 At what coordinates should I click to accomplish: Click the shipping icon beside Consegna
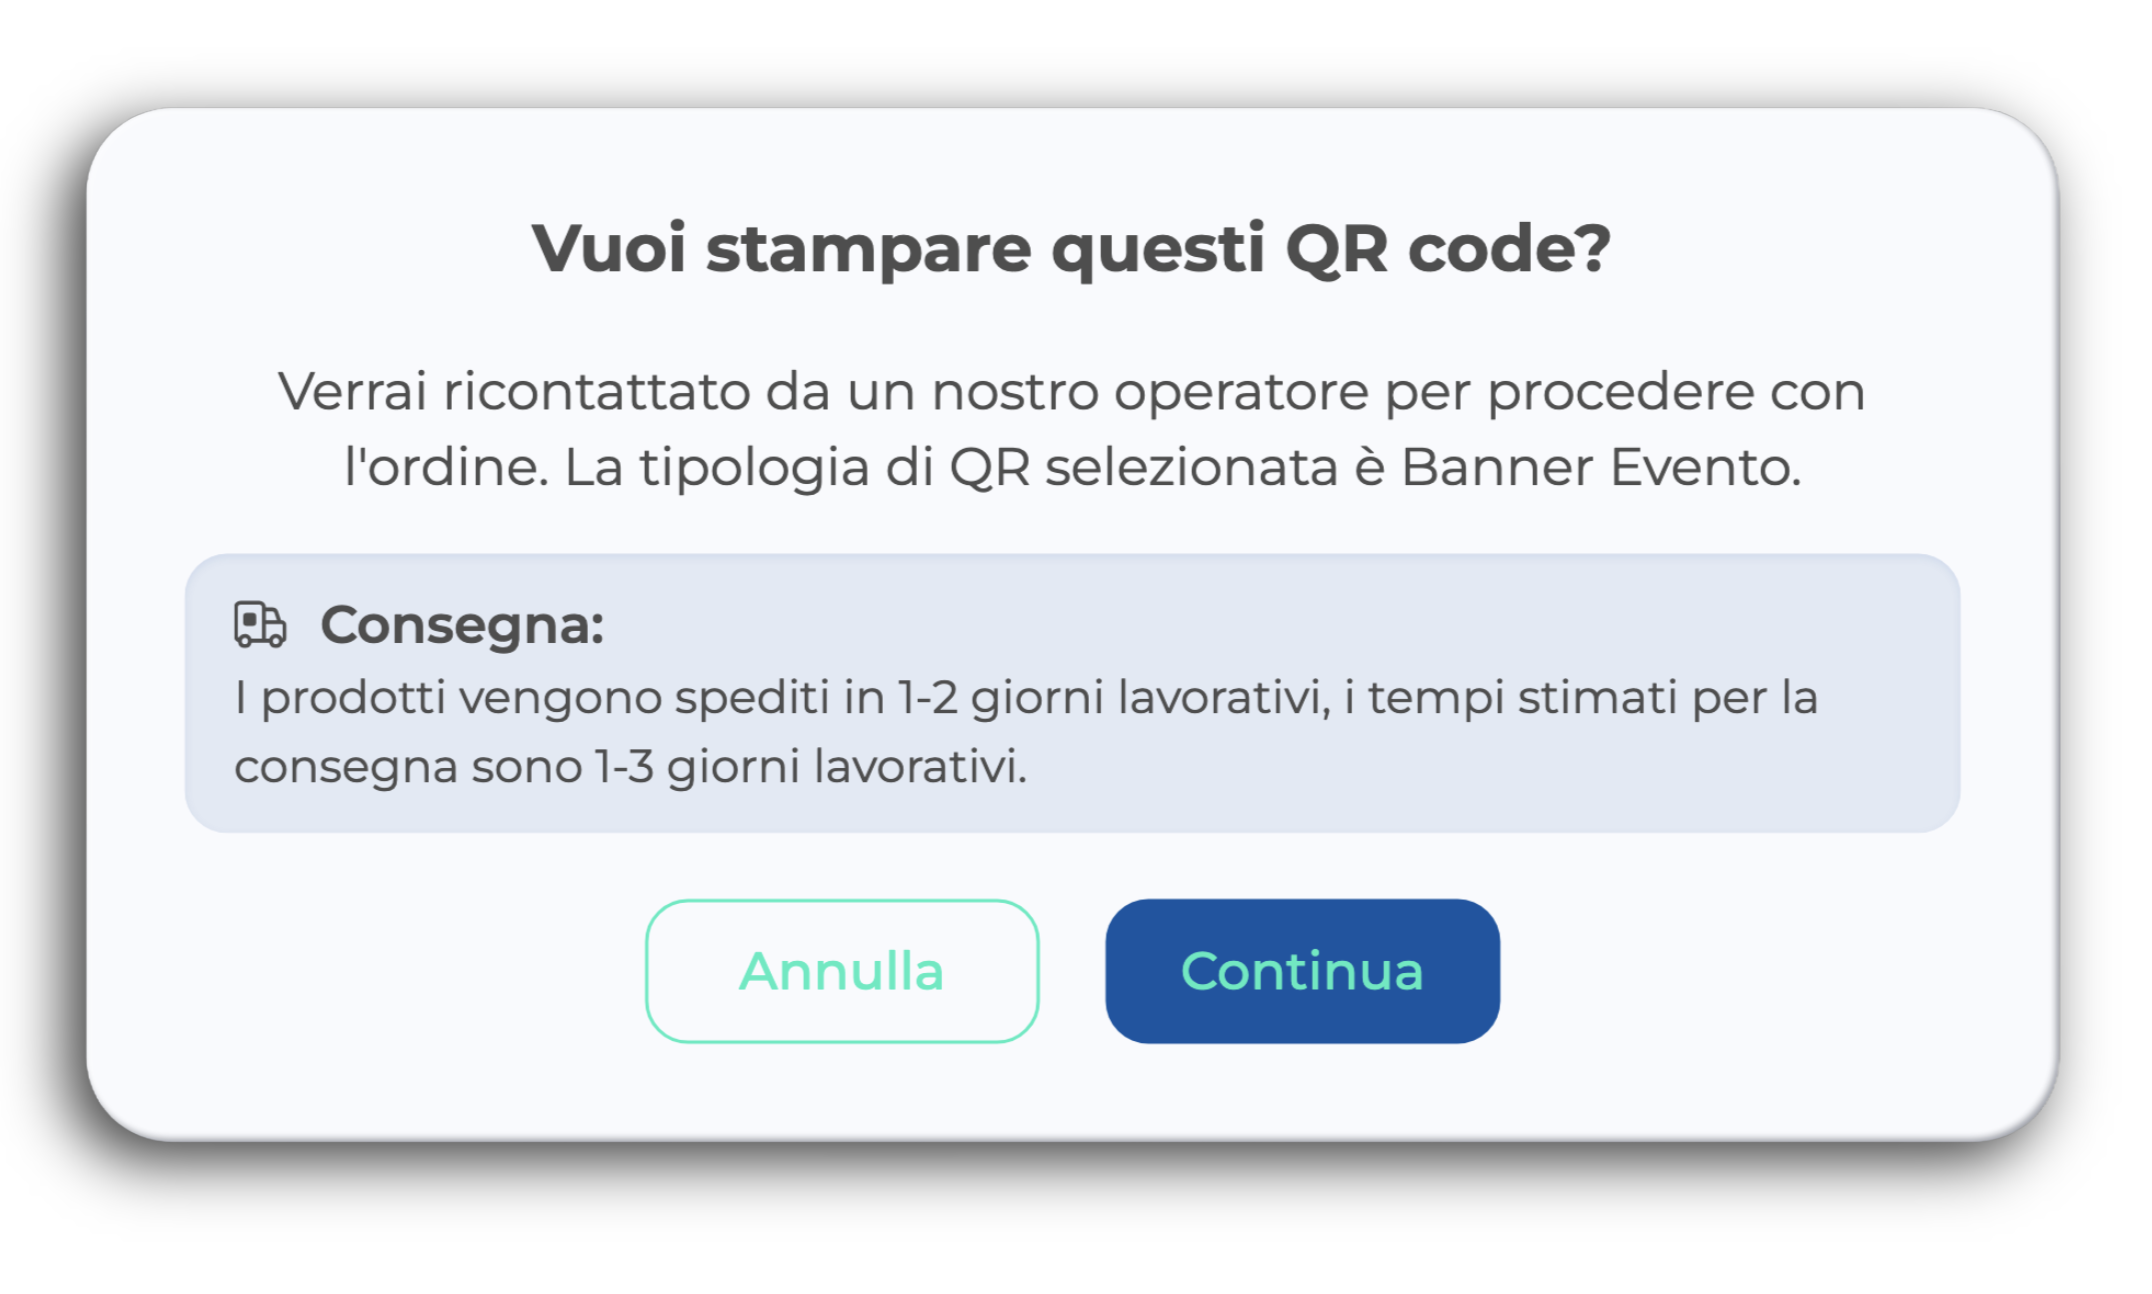(260, 625)
